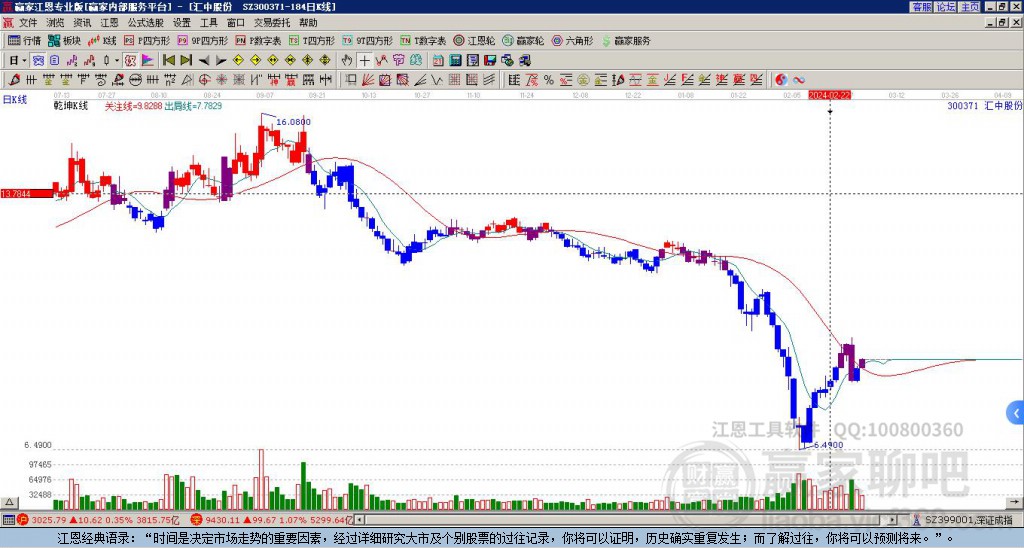Open the P四方形 tool

[x=147, y=40]
